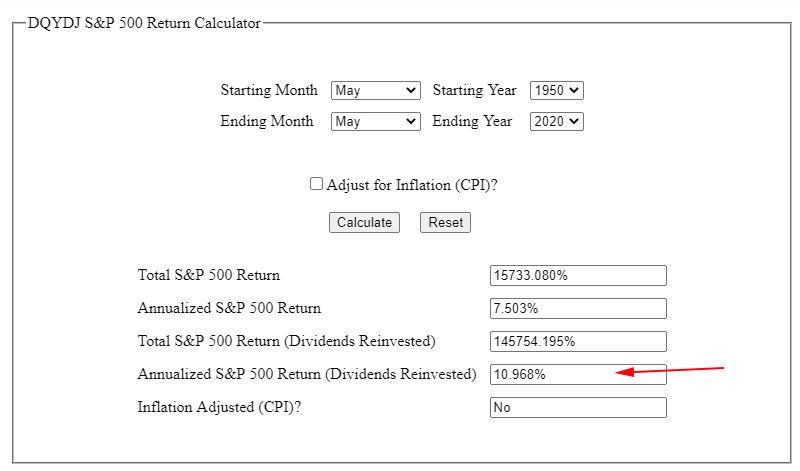Hit the Reset button
800x471 pixels.
pyautogui.click(x=445, y=222)
